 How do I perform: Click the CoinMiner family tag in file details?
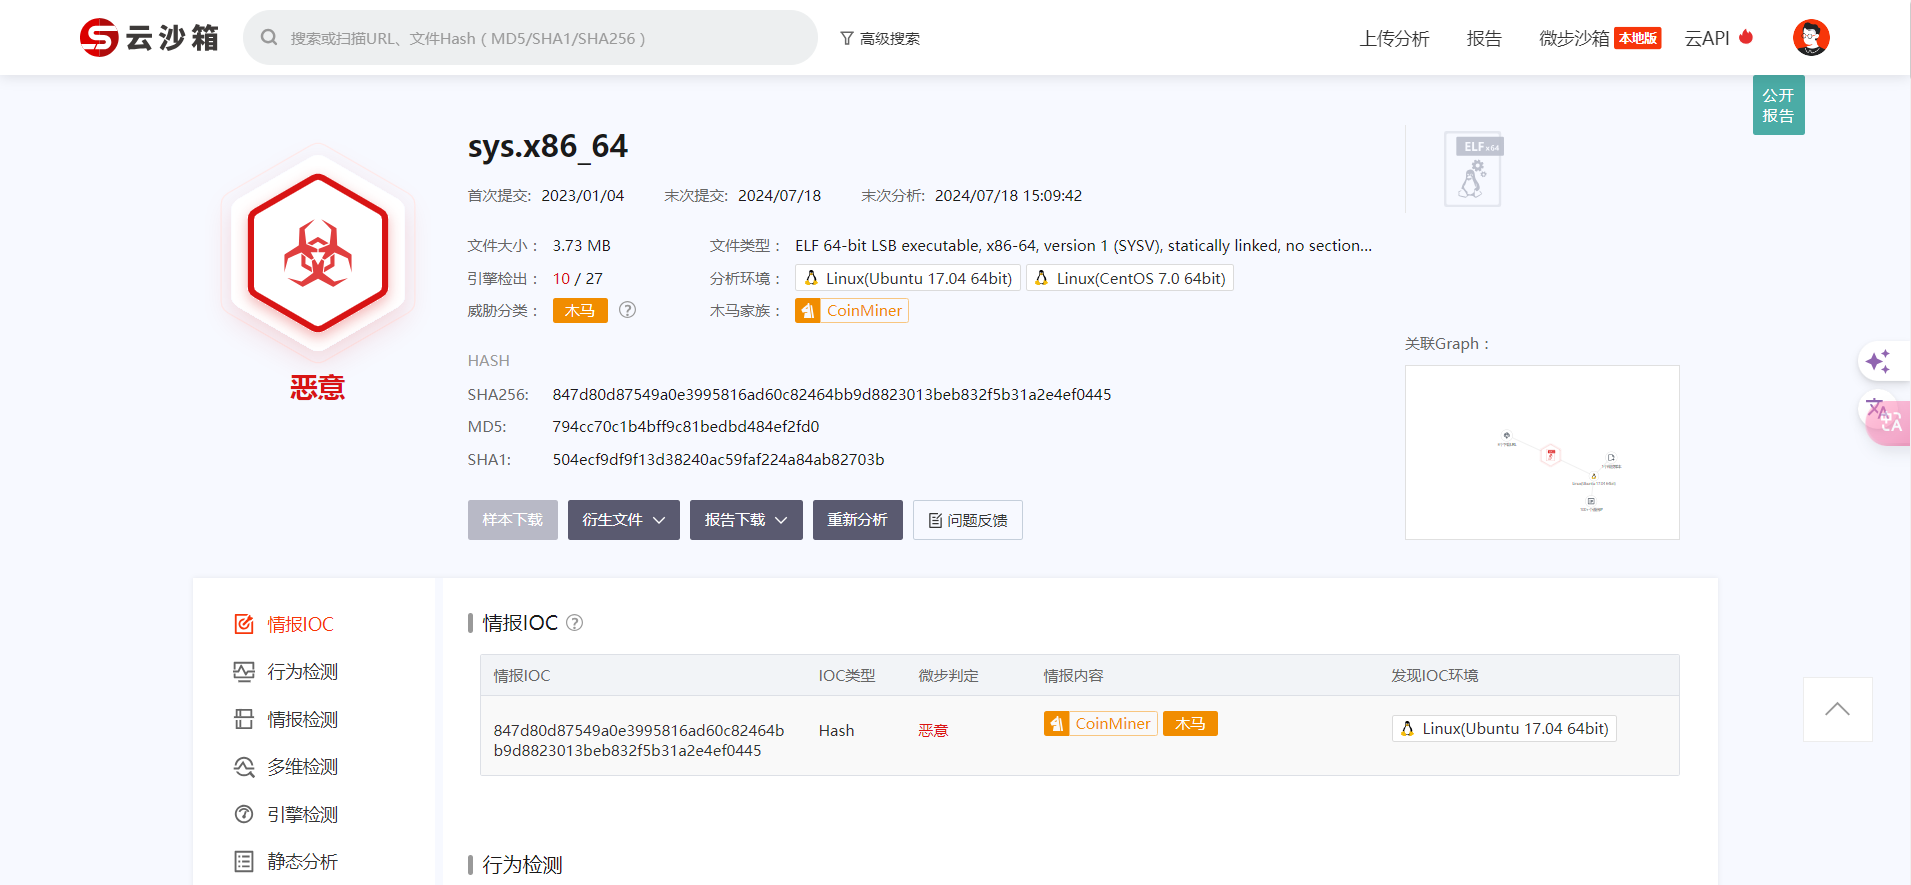[x=852, y=311]
